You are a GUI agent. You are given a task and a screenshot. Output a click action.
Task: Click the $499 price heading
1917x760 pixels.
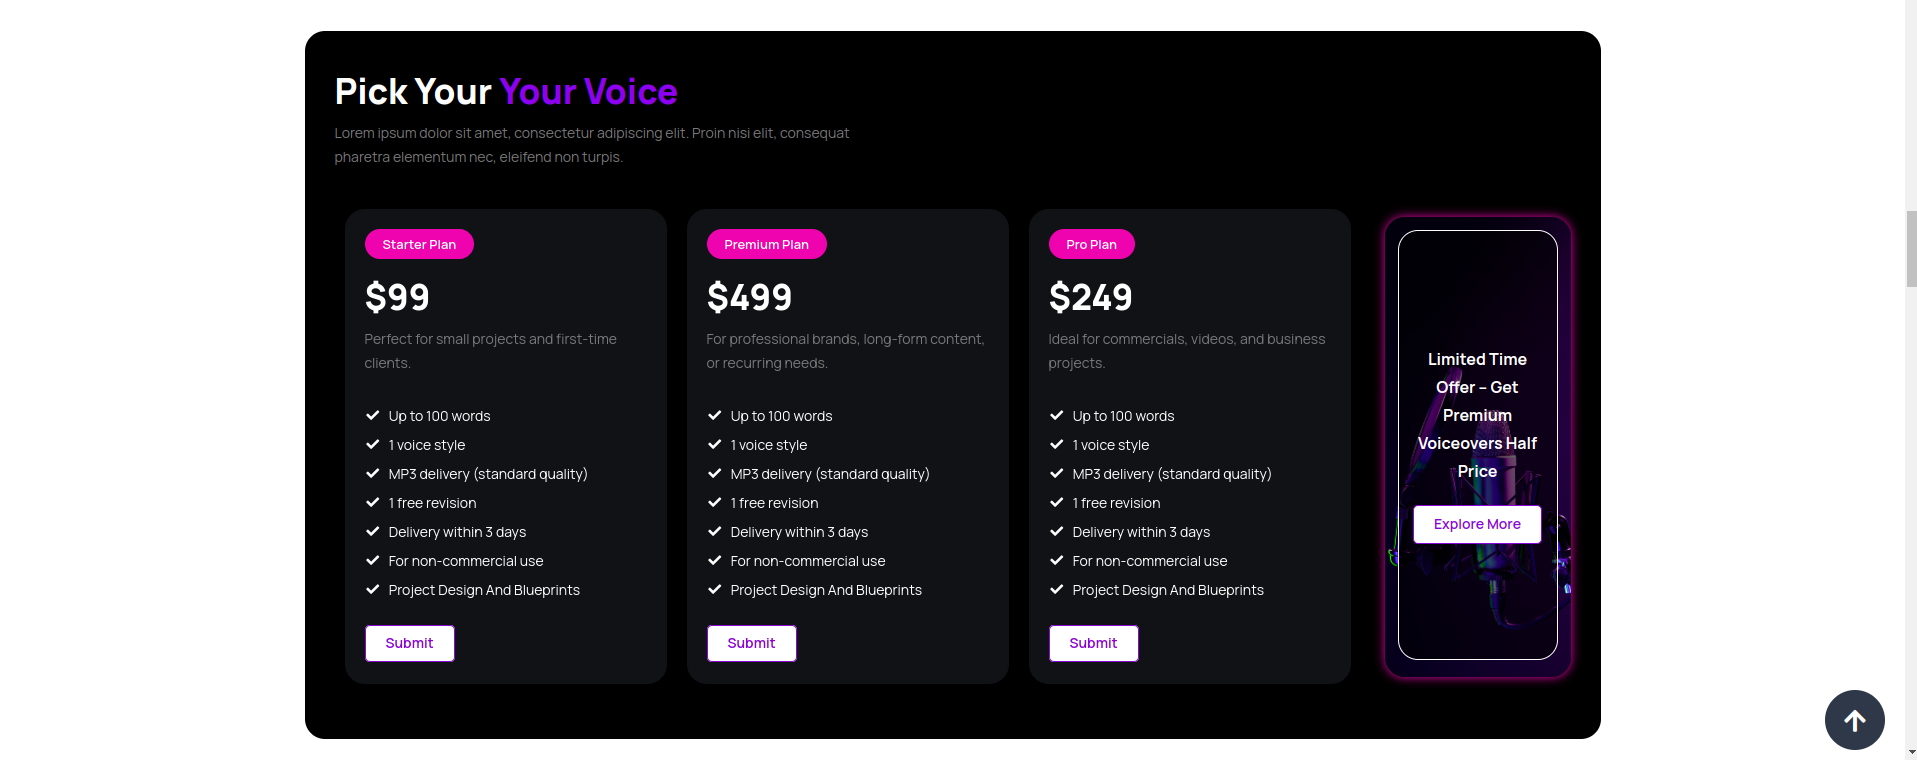[x=749, y=297]
